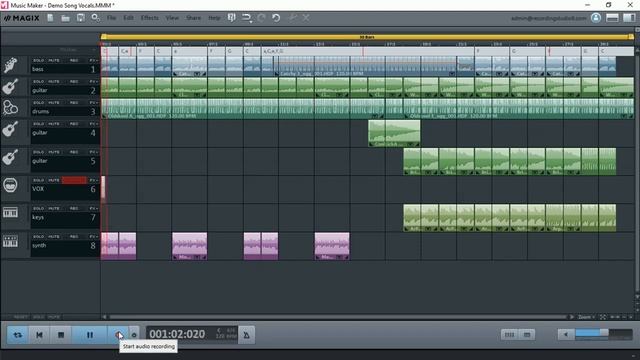Open the FX dropdown on guitar track 4
The width and height of the screenshot is (640, 360).
(x=93, y=124)
